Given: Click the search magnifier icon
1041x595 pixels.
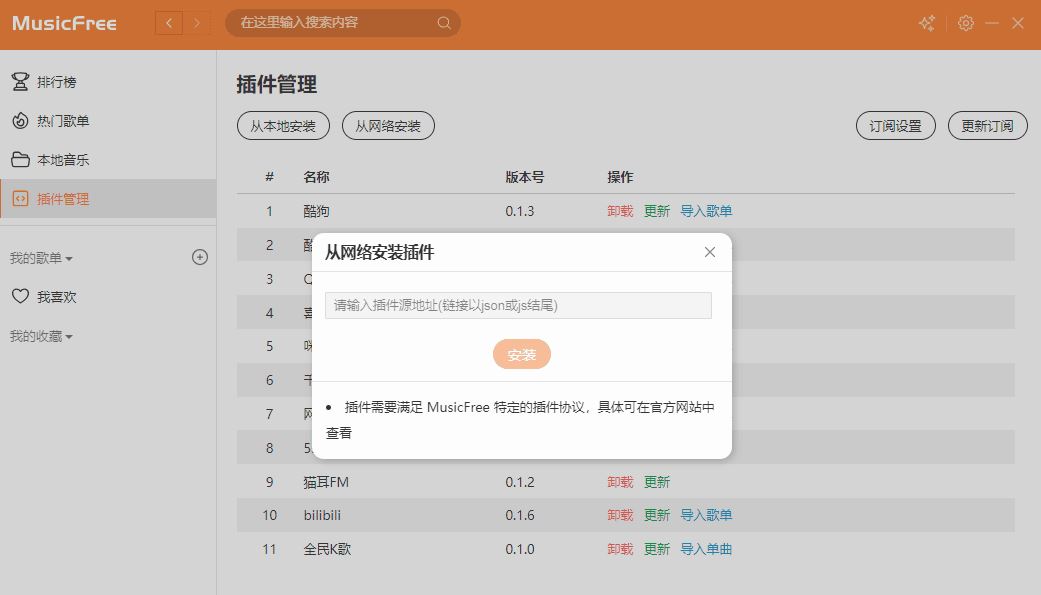Looking at the screenshot, I should click(443, 22).
